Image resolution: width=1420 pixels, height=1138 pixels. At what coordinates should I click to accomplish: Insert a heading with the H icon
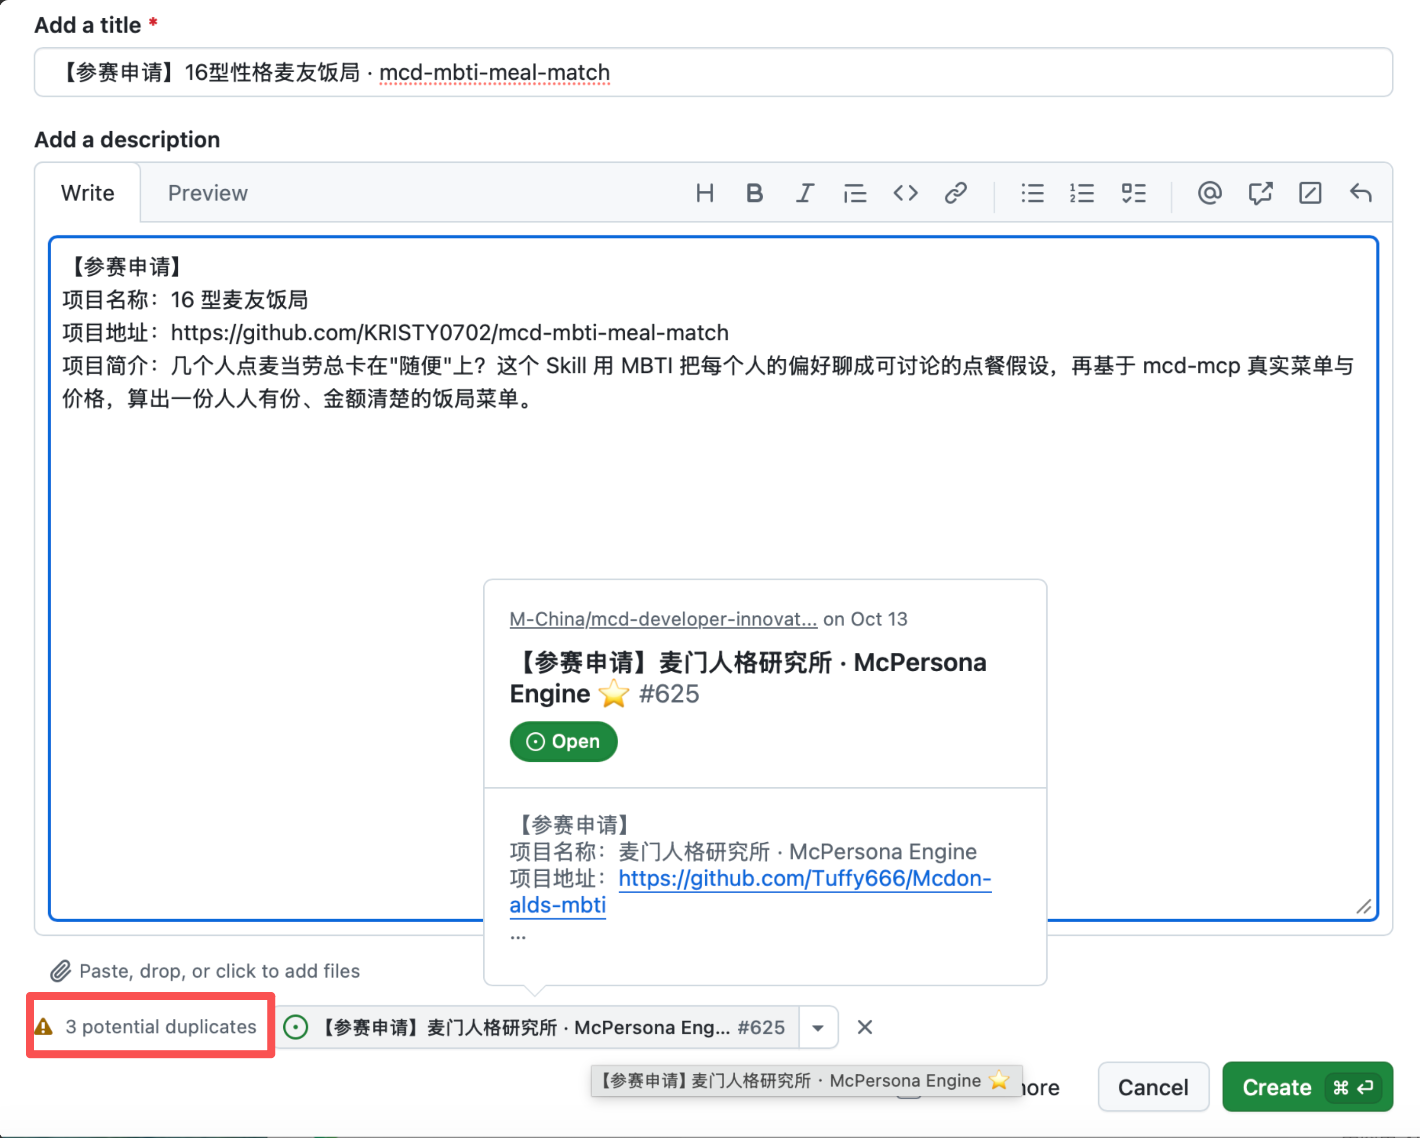(x=705, y=193)
